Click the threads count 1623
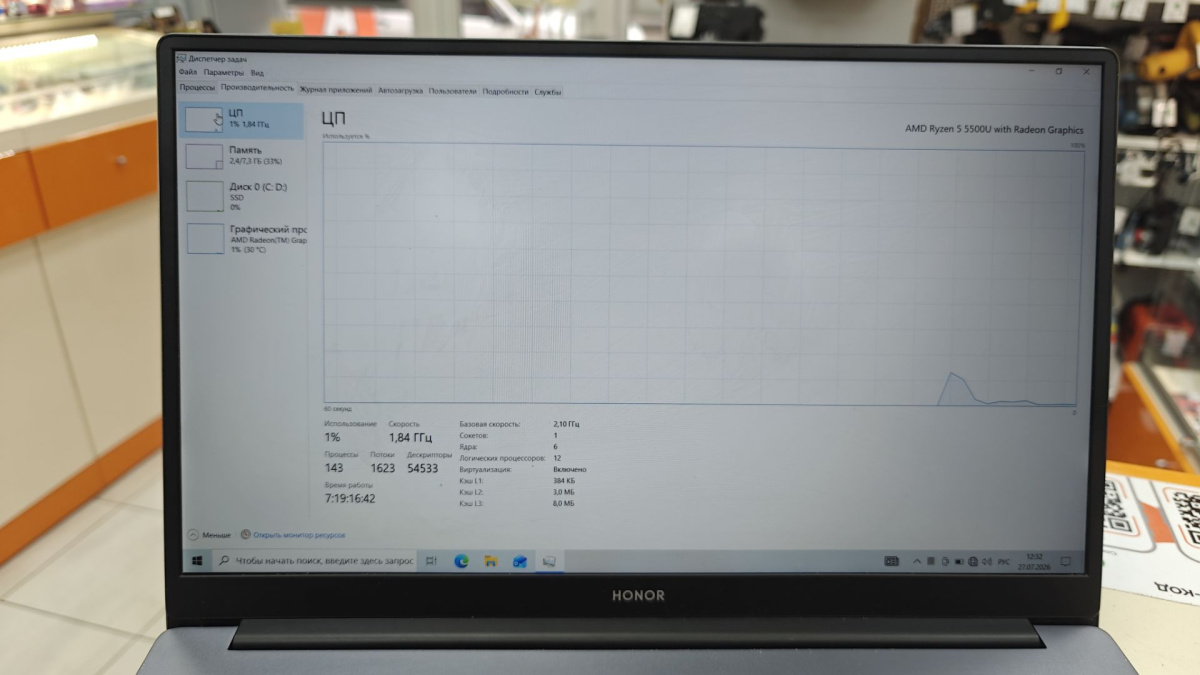The width and height of the screenshot is (1200, 675). (382, 468)
